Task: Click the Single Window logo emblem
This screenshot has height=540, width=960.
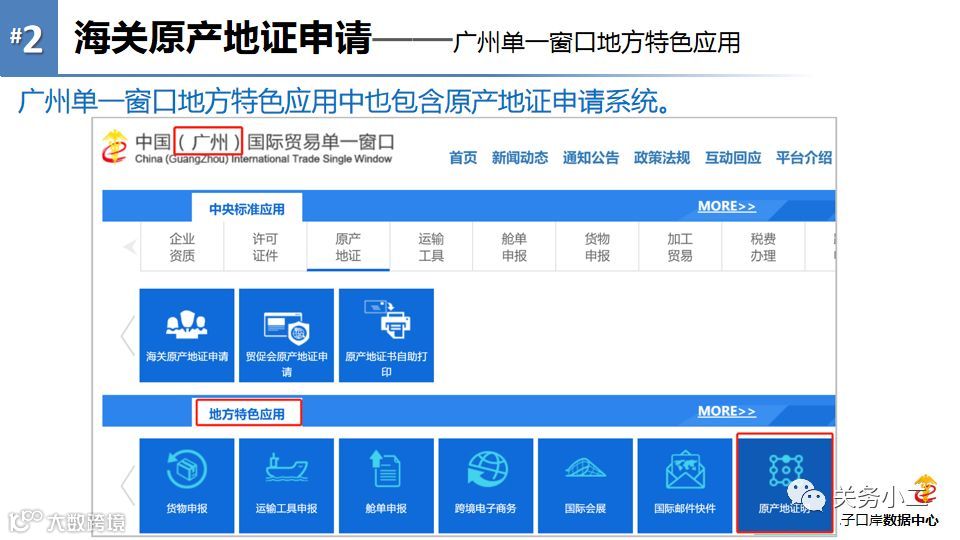Action: tap(114, 147)
